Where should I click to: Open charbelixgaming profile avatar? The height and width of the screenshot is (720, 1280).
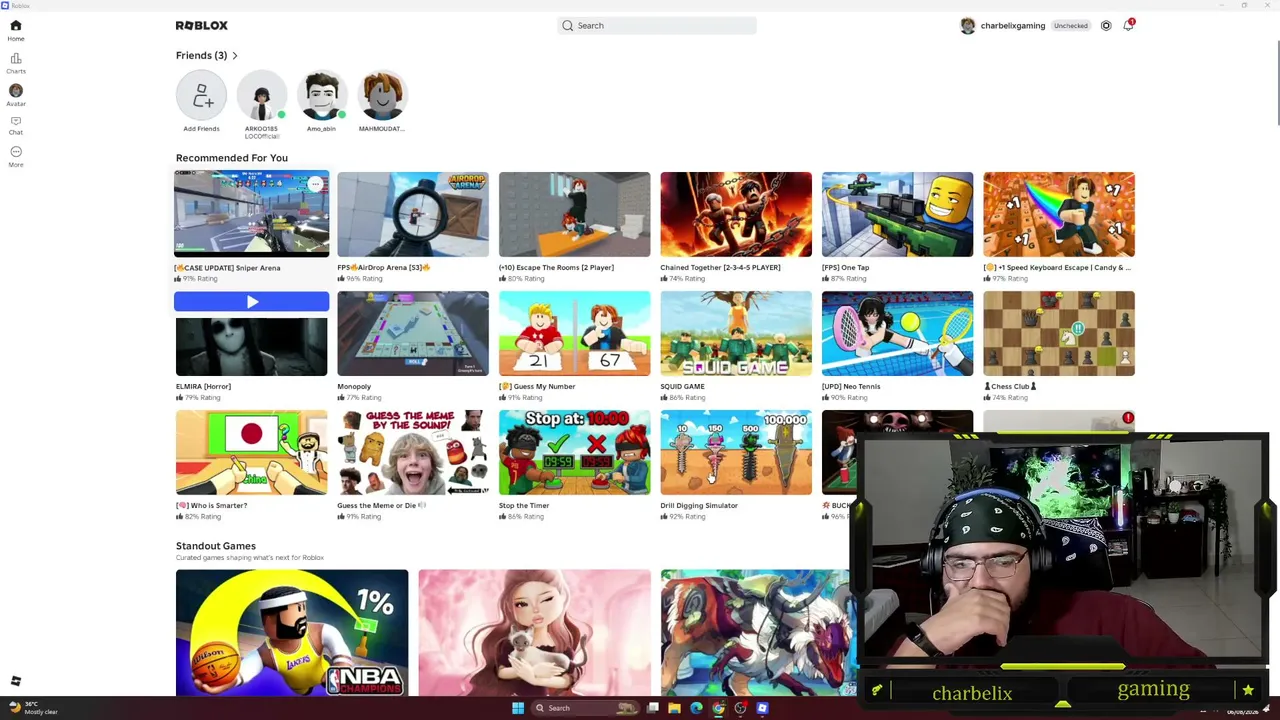coord(967,26)
